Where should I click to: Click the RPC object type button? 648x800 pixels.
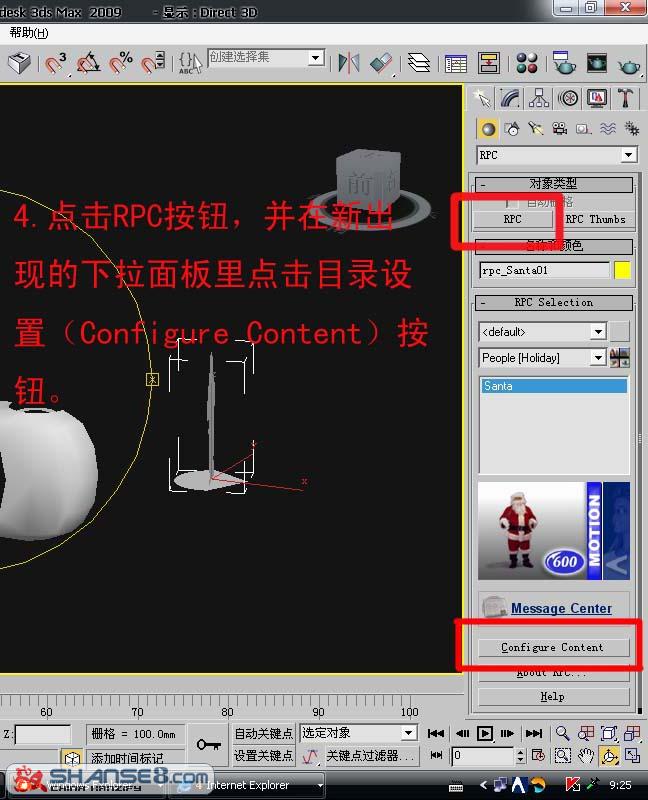coord(513,219)
